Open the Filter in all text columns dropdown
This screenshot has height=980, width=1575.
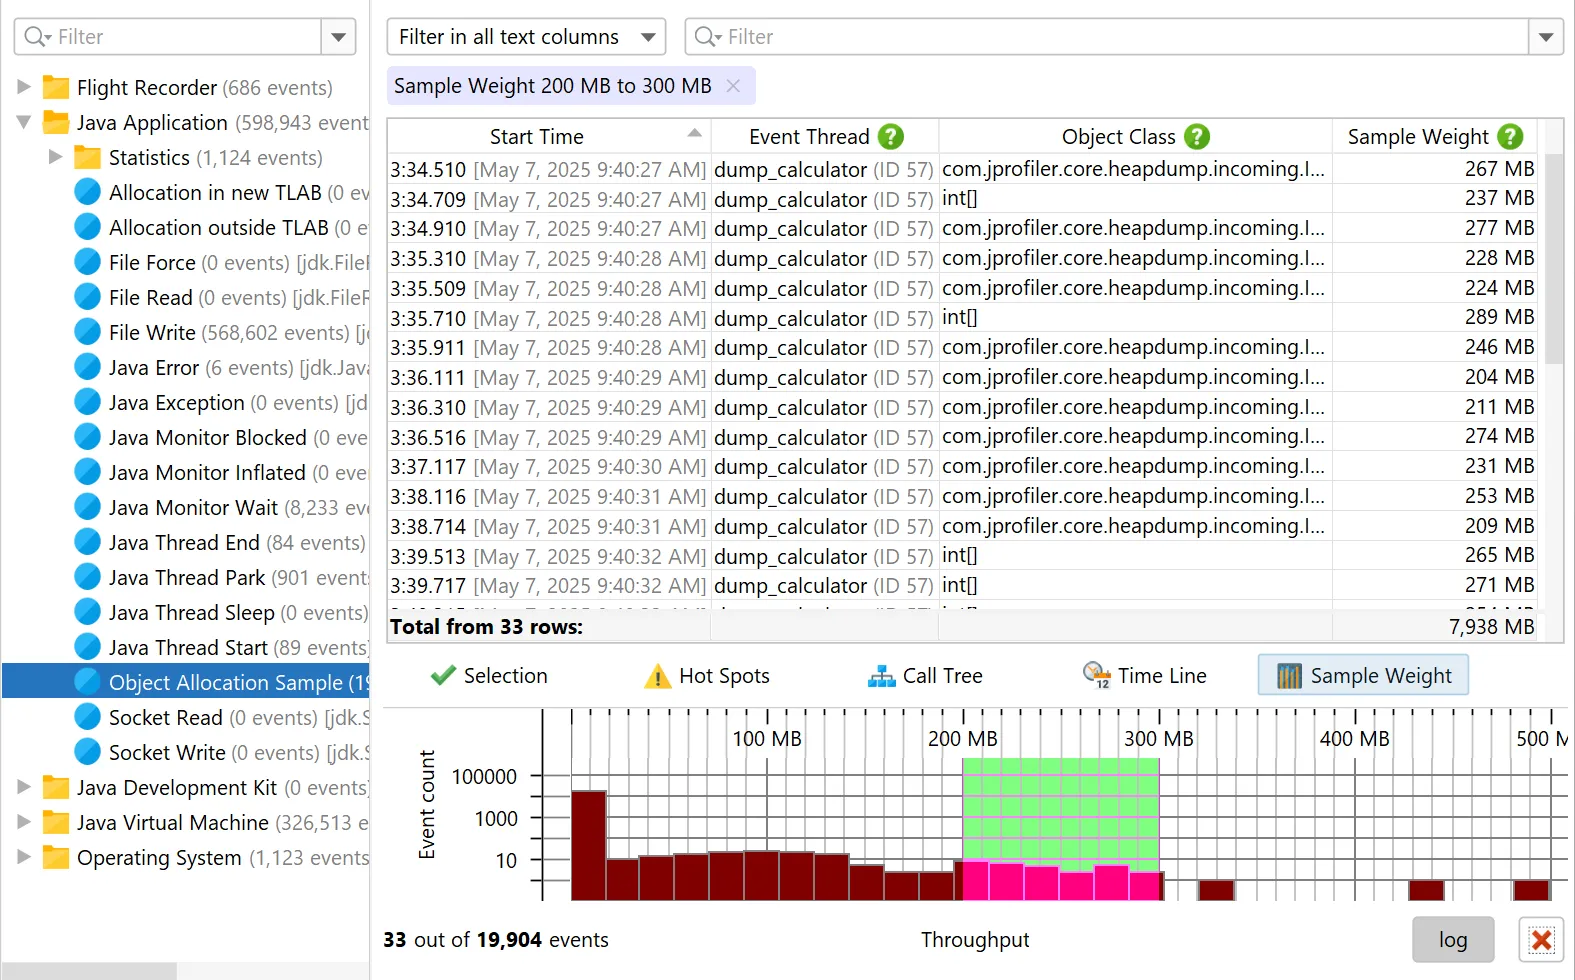(x=526, y=37)
